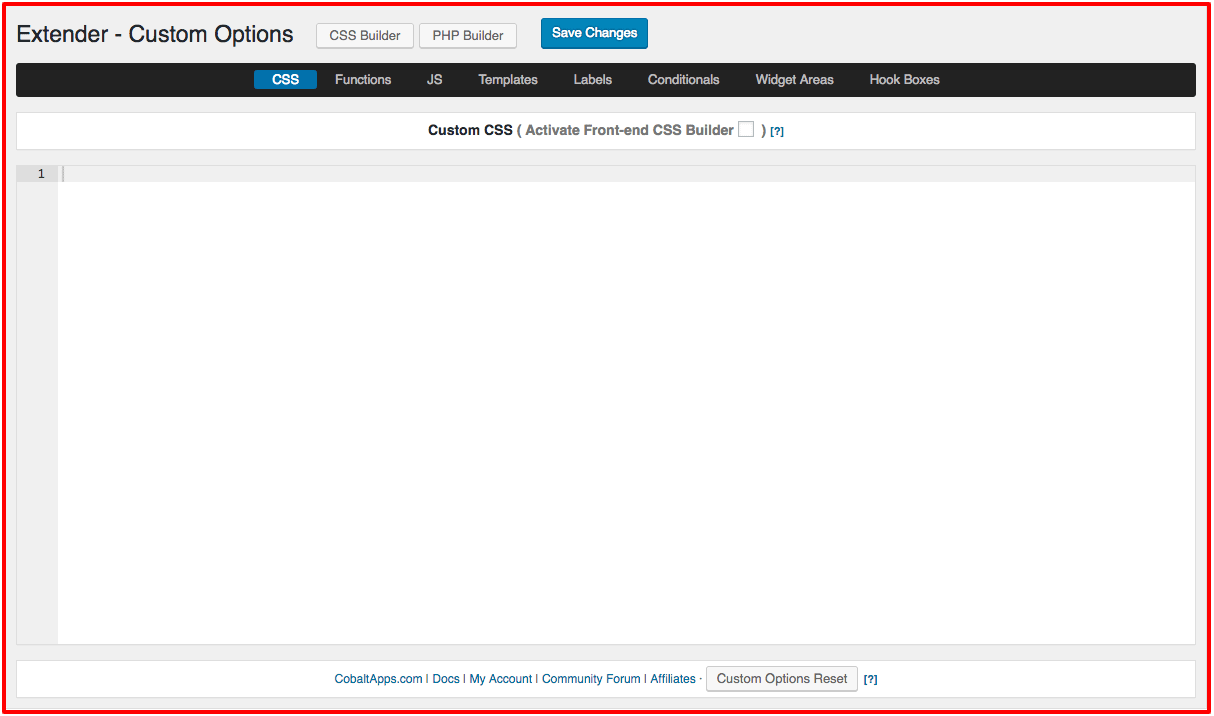Click the Custom CSS help [?] icon
Image resolution: width=1214 pixels, height=716 pixels.
click(777, 131)
